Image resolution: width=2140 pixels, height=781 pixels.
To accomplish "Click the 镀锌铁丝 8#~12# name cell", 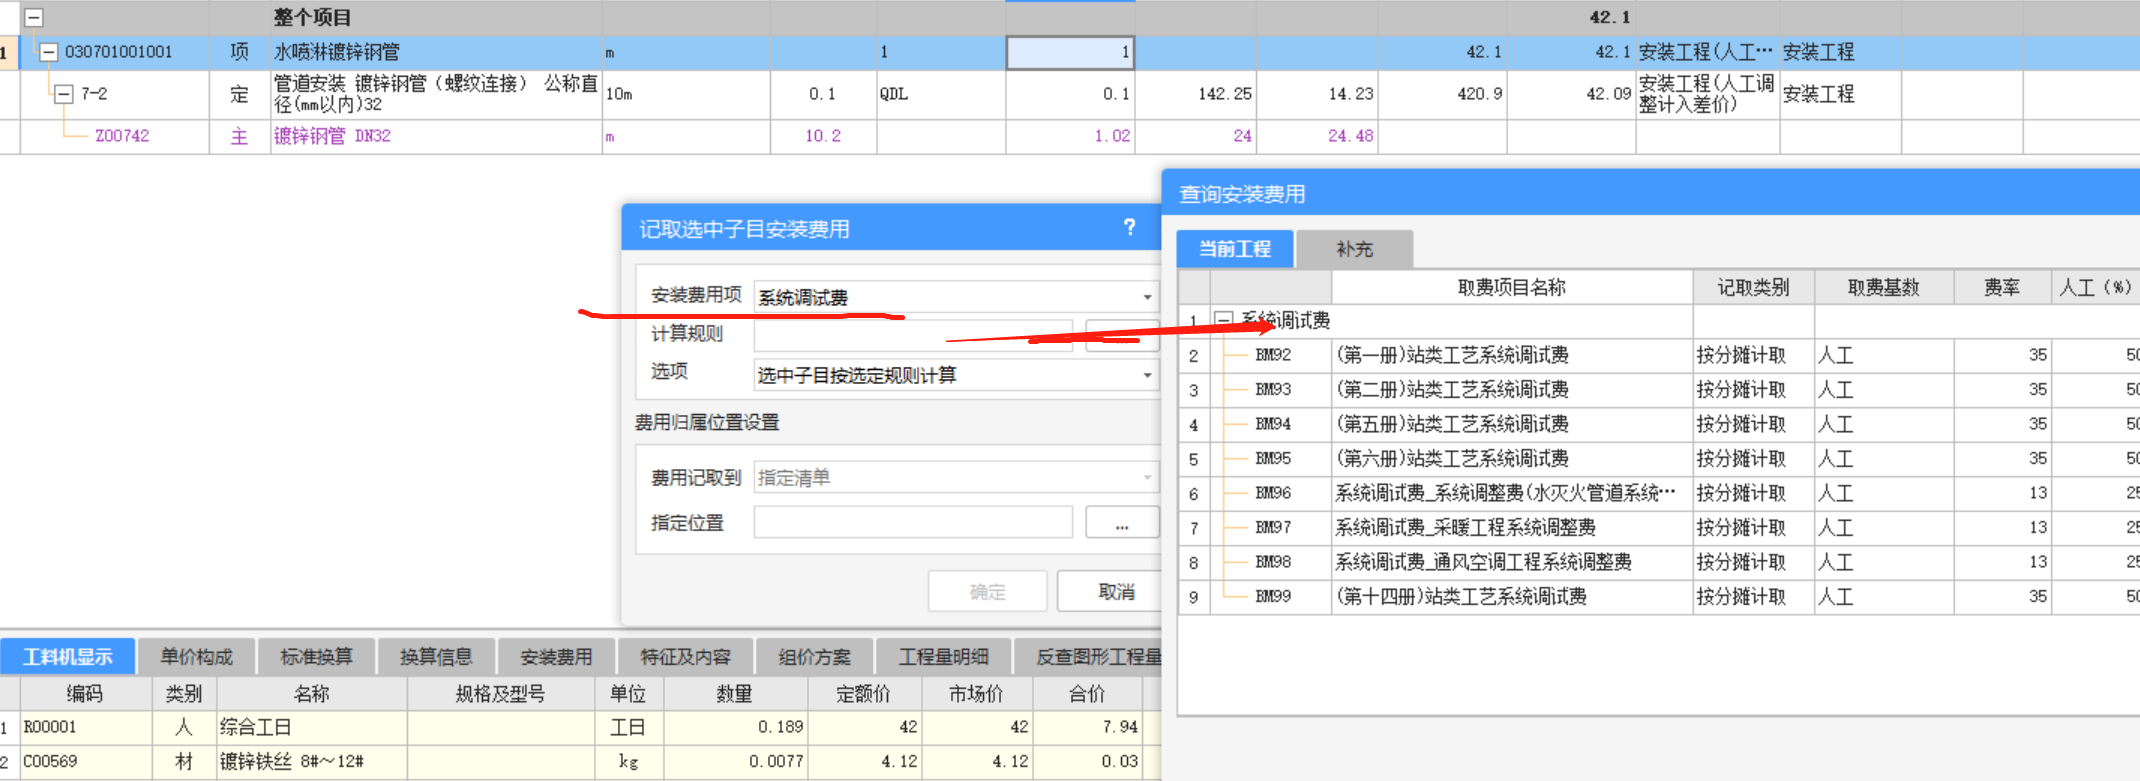I will point(311,761).
